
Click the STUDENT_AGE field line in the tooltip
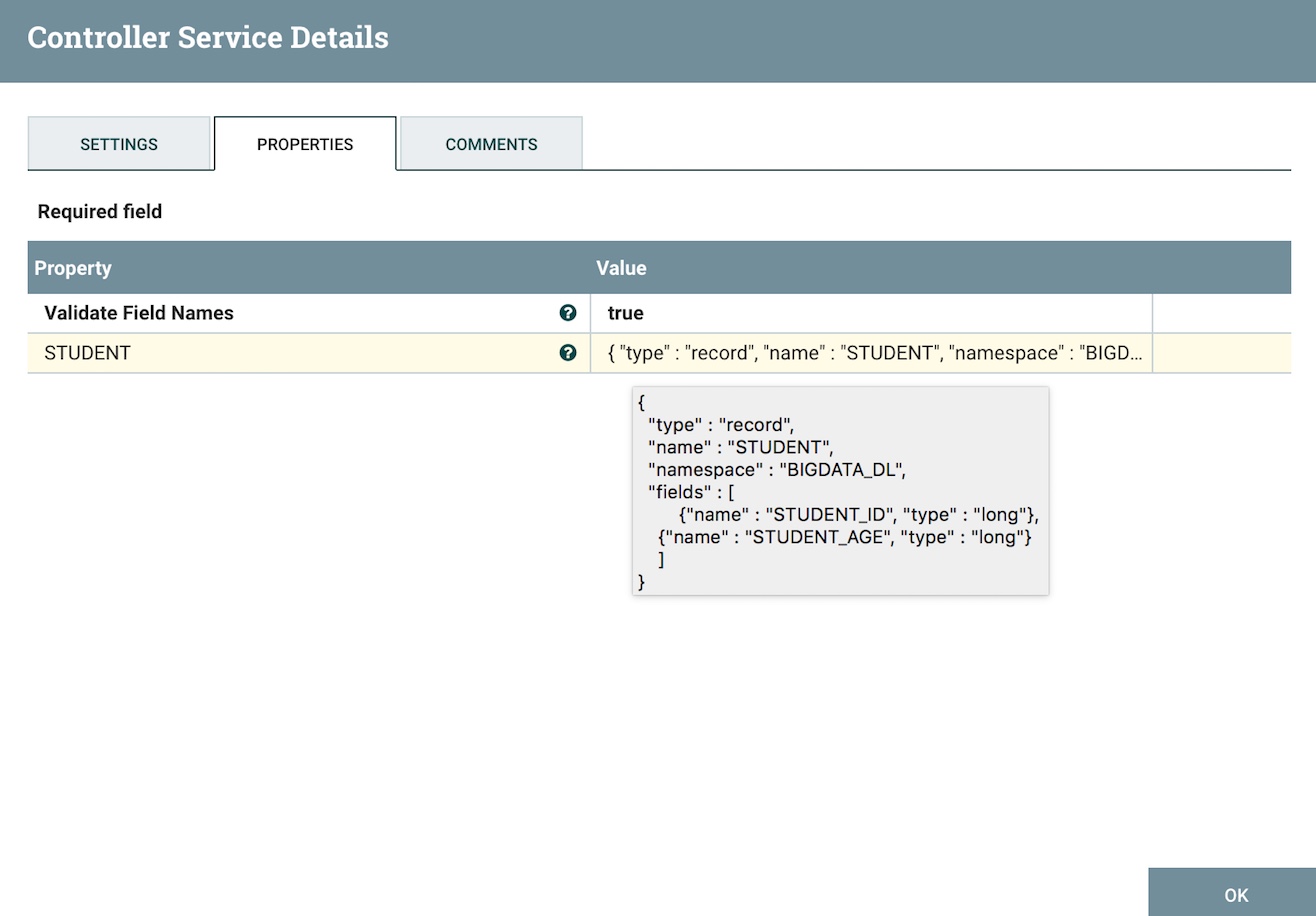point(845,537)
